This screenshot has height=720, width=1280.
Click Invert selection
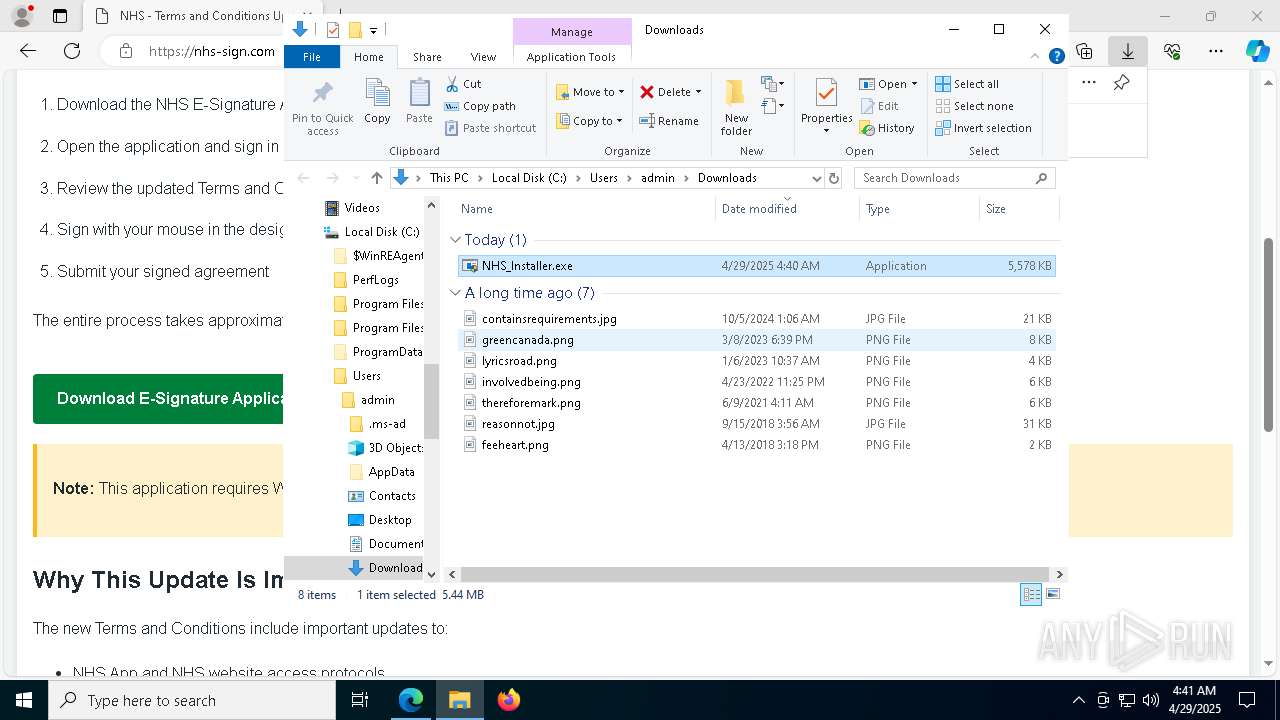[x=983, y=128]
